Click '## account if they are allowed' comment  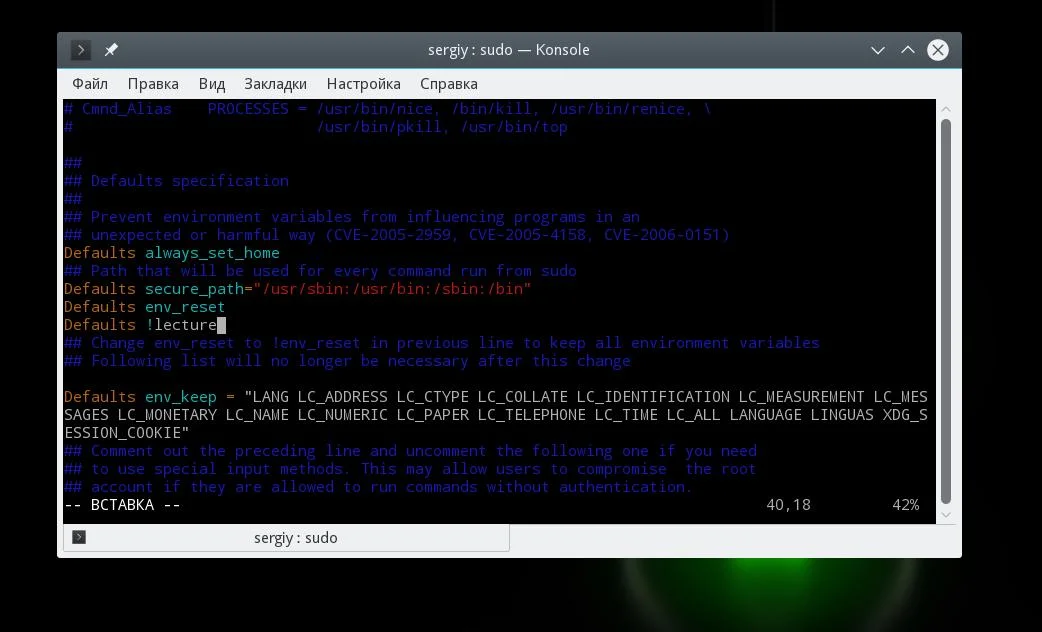(x=378, y=487)
